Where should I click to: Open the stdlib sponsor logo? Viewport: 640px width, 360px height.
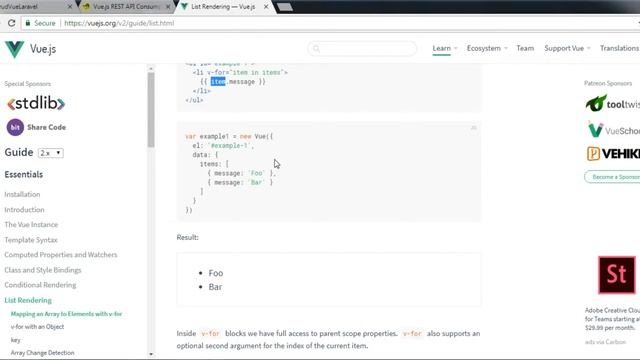[x=36, y=103]
